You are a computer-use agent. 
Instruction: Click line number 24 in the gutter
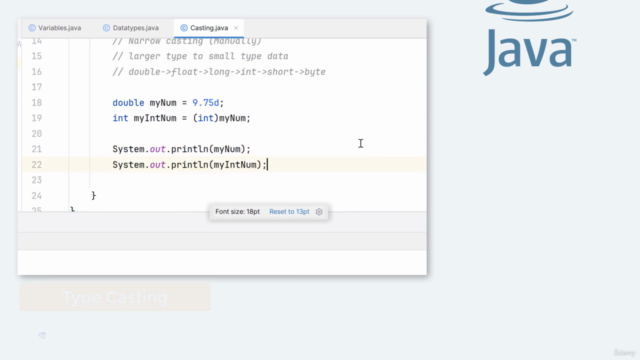37,196
